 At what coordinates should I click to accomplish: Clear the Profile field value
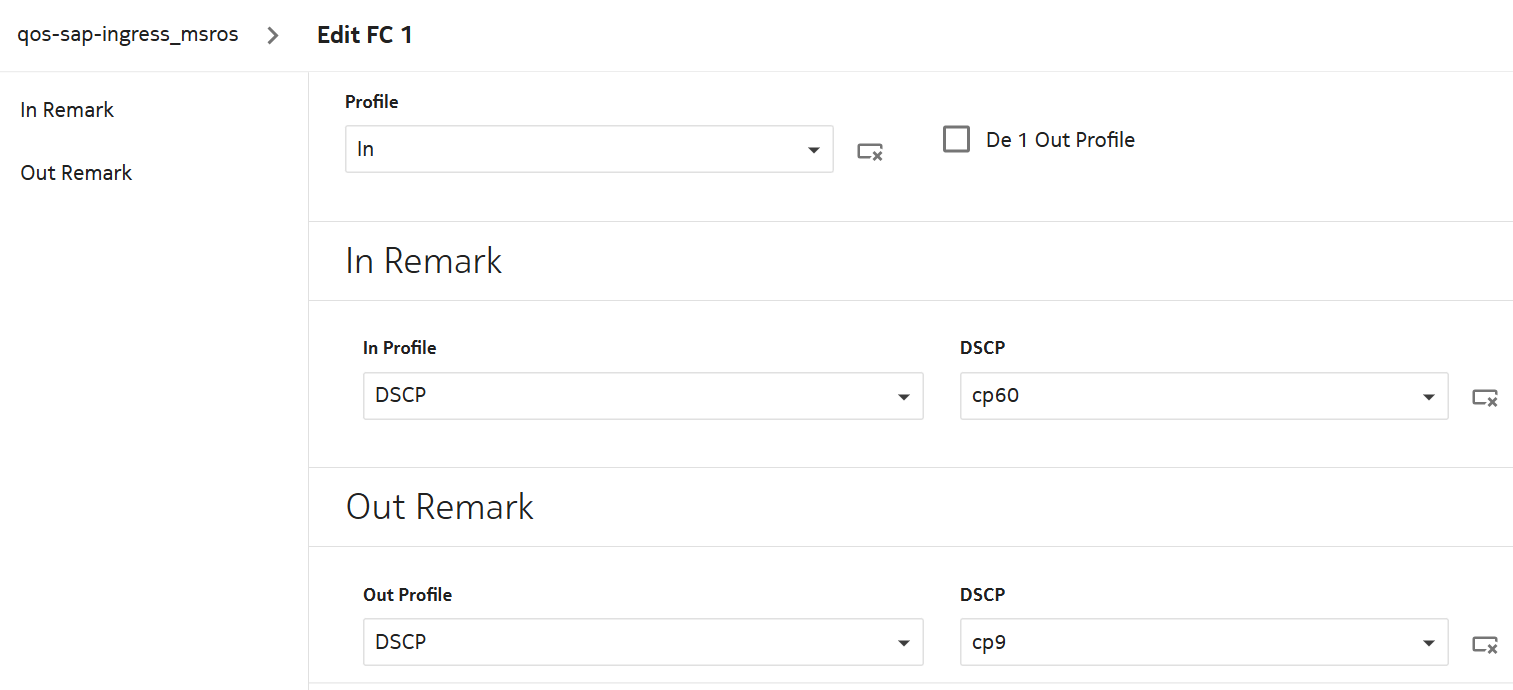pos(869,151)
